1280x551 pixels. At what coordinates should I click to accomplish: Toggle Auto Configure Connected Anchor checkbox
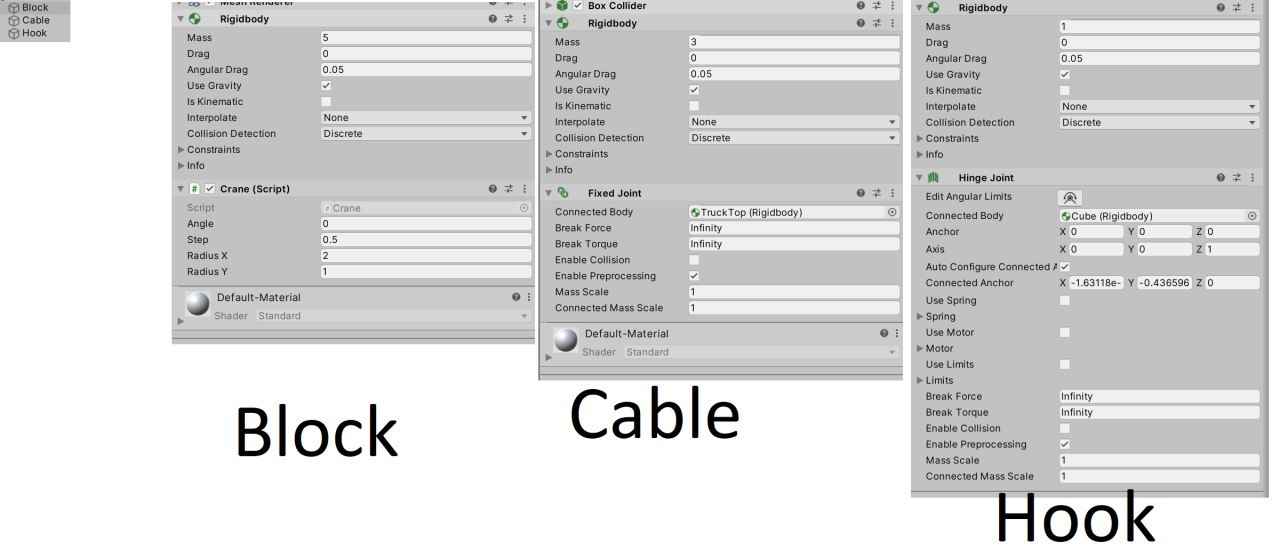coord(1064,267)
